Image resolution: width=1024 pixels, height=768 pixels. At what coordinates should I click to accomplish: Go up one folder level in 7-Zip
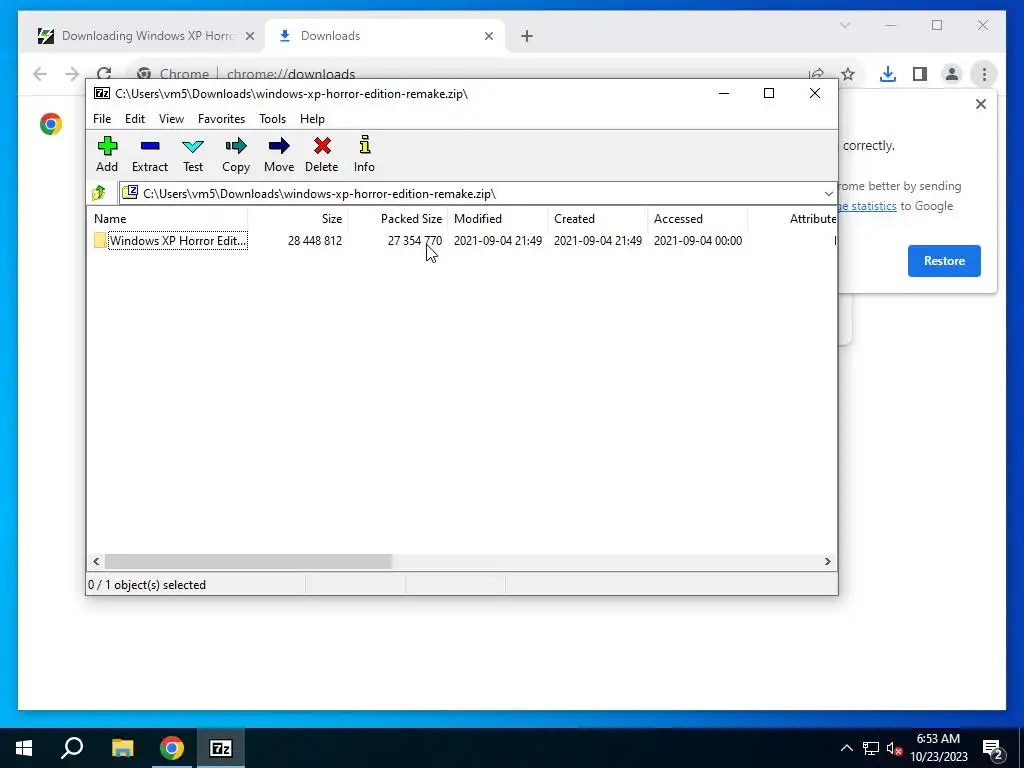[x=99, y=193]
